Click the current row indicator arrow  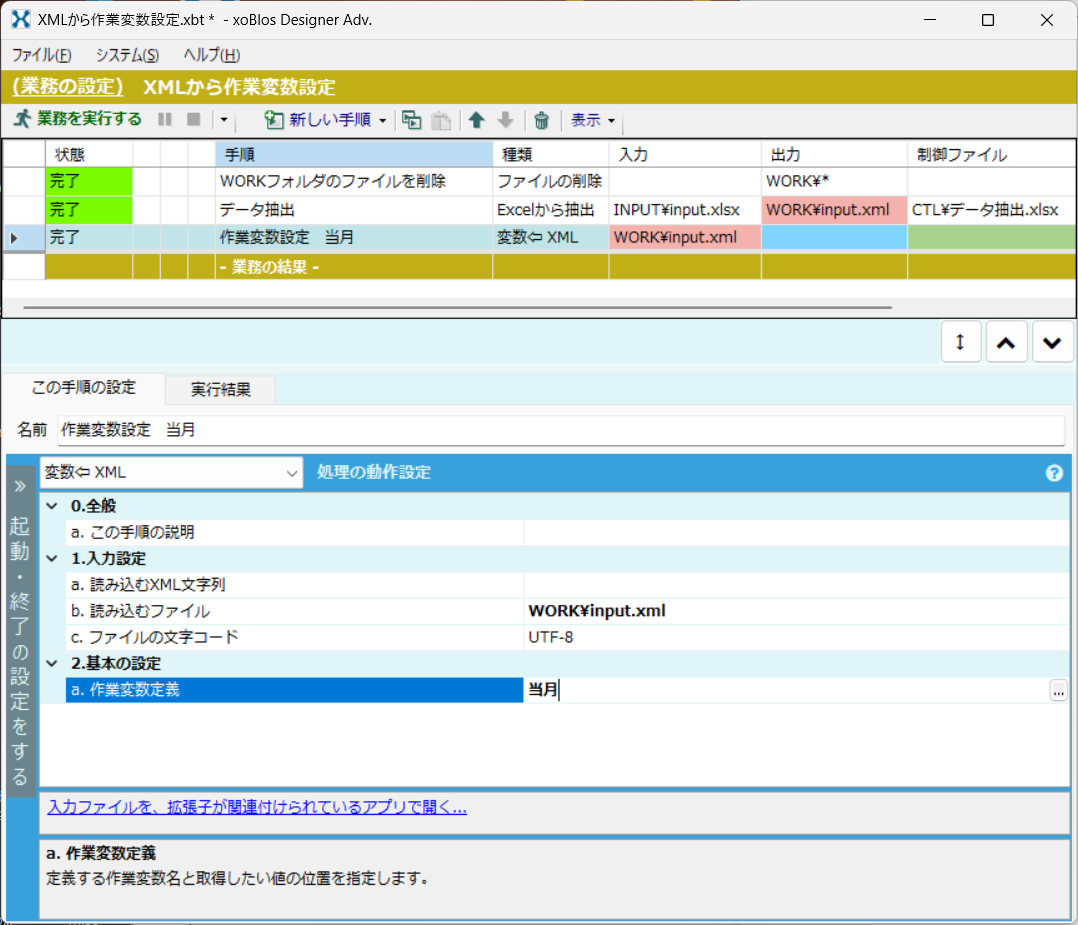point(14,239)
